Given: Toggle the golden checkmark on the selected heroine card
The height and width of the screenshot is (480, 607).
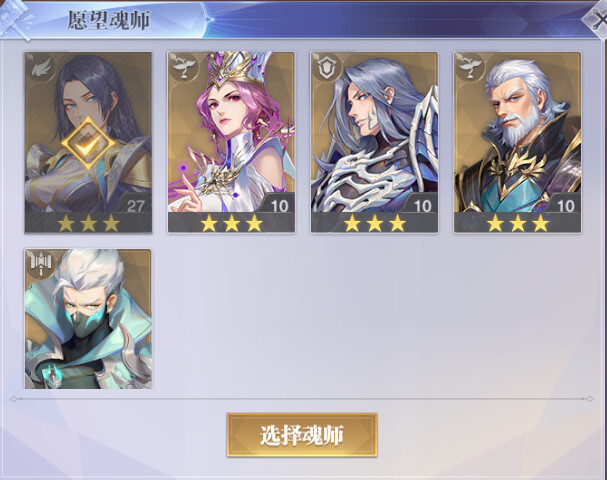Looking at the screenshot, I should pos(88,143).
